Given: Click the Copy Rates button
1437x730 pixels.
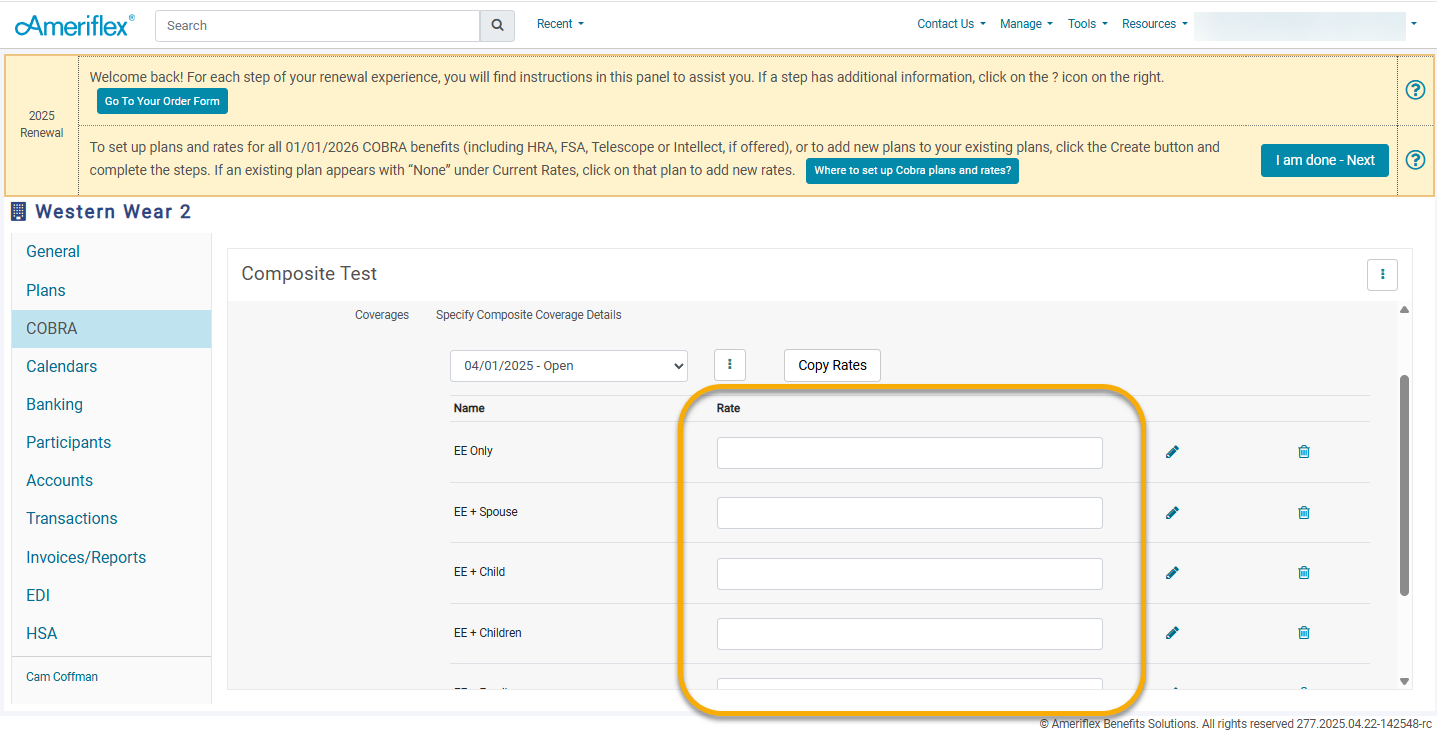Looking at the screenshot, I should (832, 365).
